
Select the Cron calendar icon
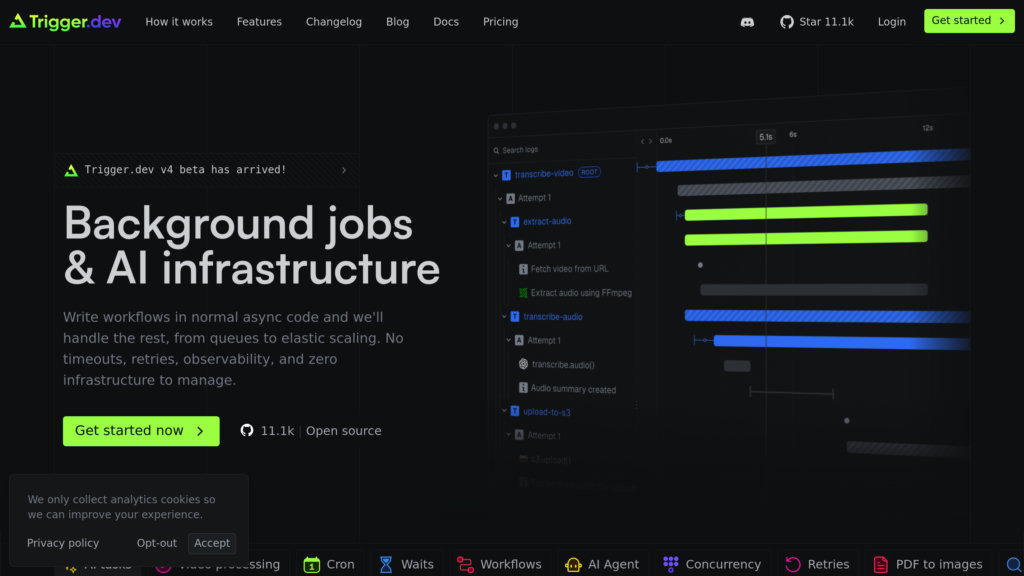click(x=312, y=564)
